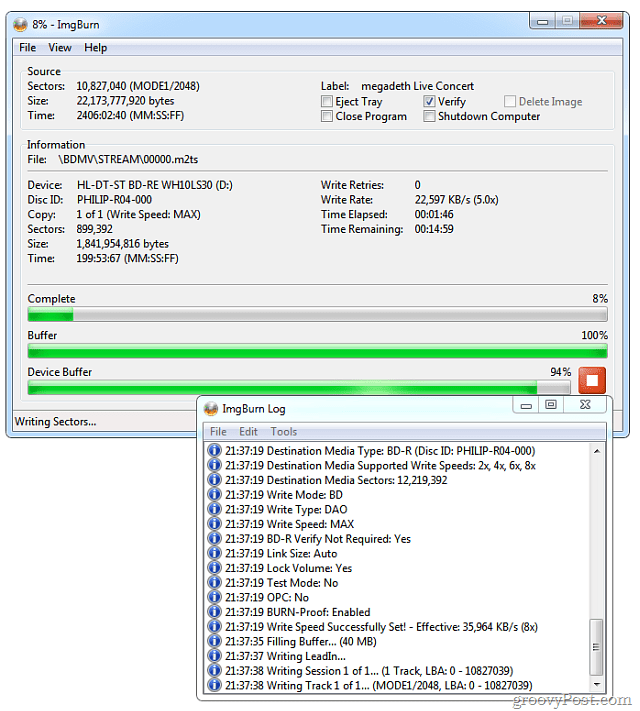Click info icon beside BD-R Verify Not Required

[214, 538]
